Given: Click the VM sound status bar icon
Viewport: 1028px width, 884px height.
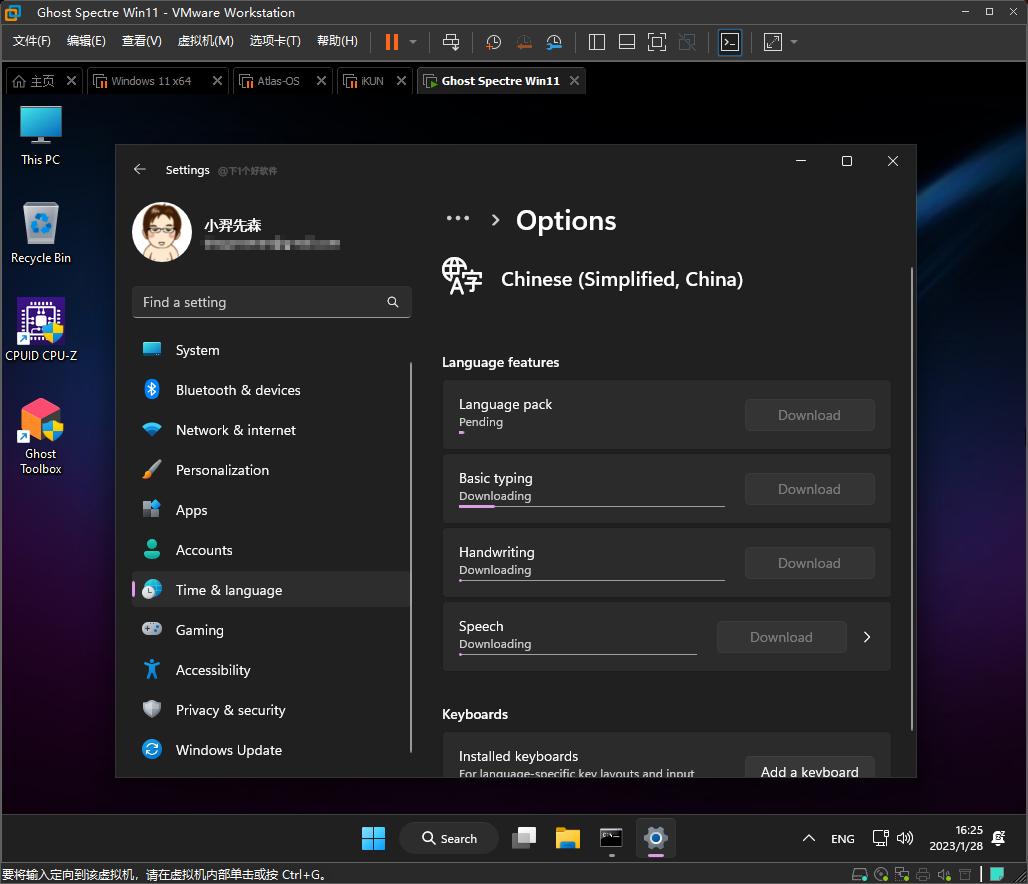Looking at the screenshot, I should click(946, 873).
